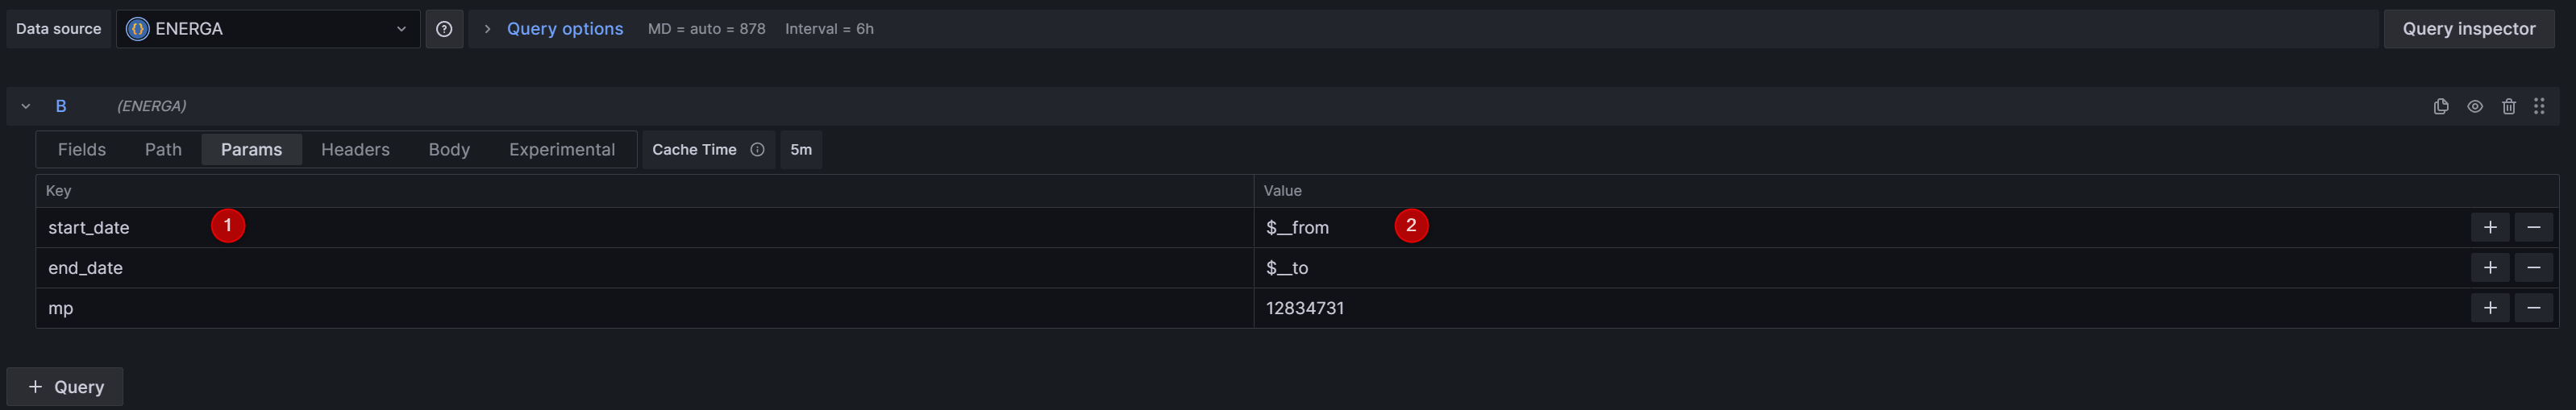The image size is (2576, 410).
Task: Collapse query B row
Action: click(26, 106)
